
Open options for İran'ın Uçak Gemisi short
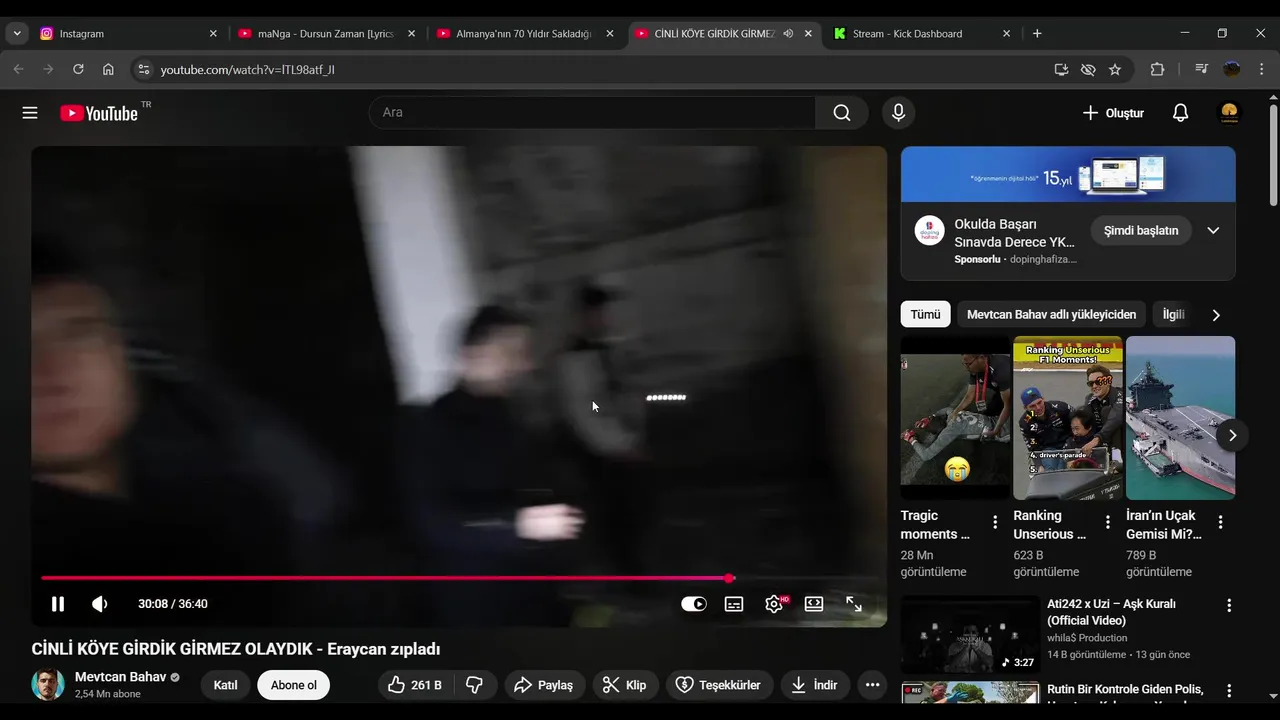(1220, 522)
